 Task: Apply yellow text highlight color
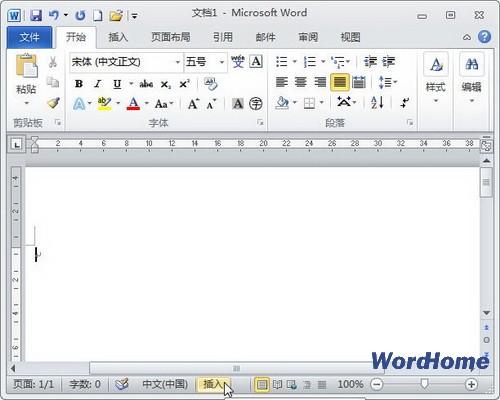(x=104, y=104)
